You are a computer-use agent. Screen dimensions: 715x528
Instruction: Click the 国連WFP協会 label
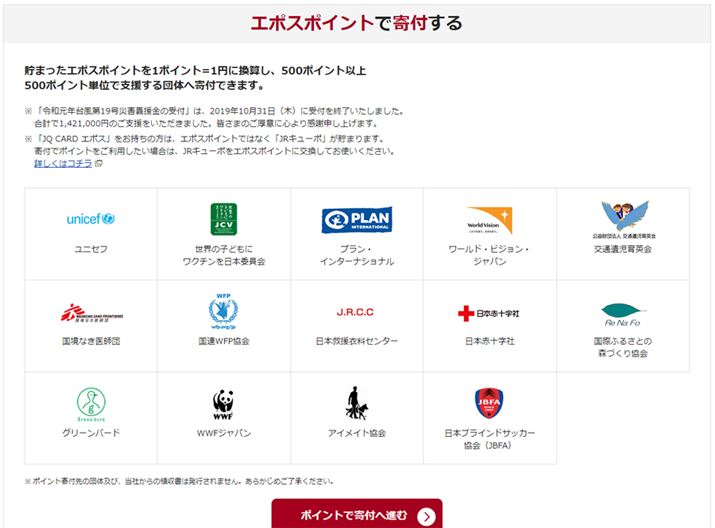223,341
